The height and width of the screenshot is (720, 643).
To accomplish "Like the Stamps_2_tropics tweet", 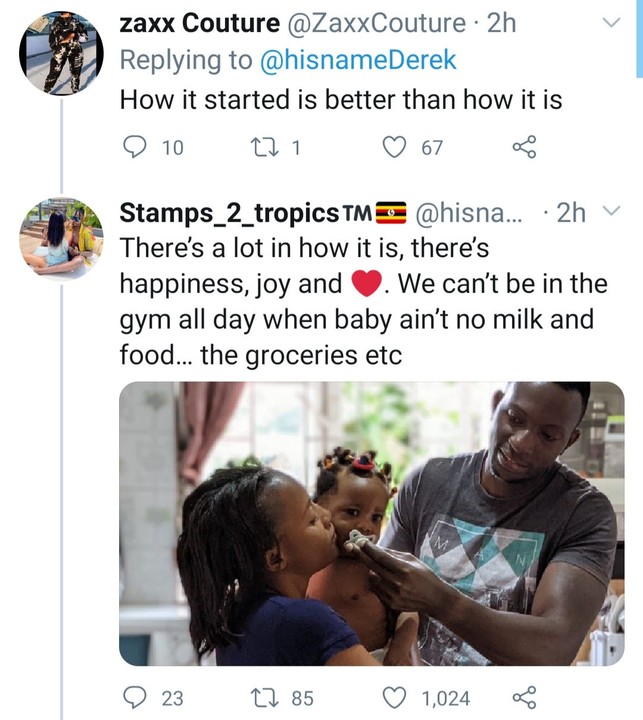I will 397,698.
